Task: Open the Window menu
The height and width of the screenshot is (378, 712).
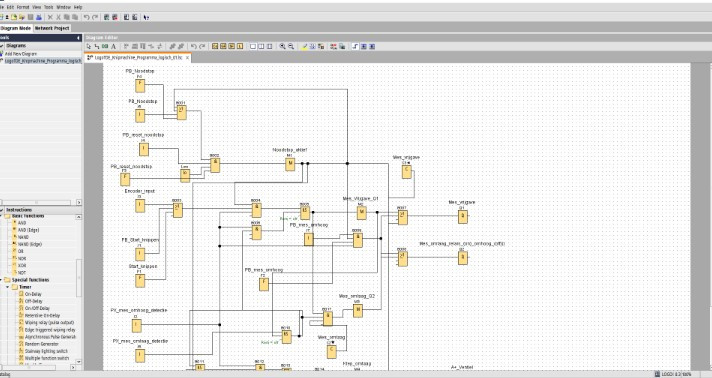Action: [64, 7]
